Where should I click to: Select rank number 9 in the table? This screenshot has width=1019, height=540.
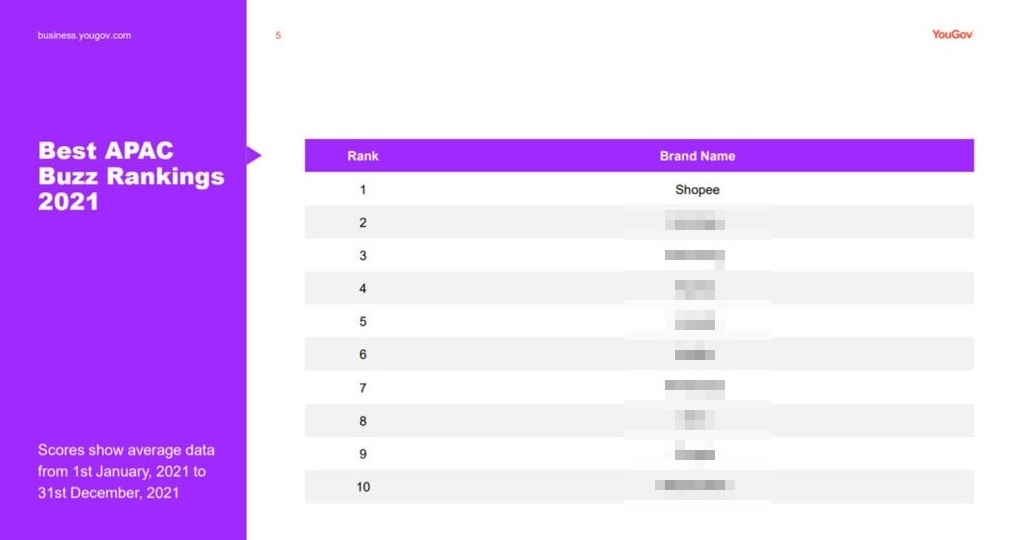(363, 454)
